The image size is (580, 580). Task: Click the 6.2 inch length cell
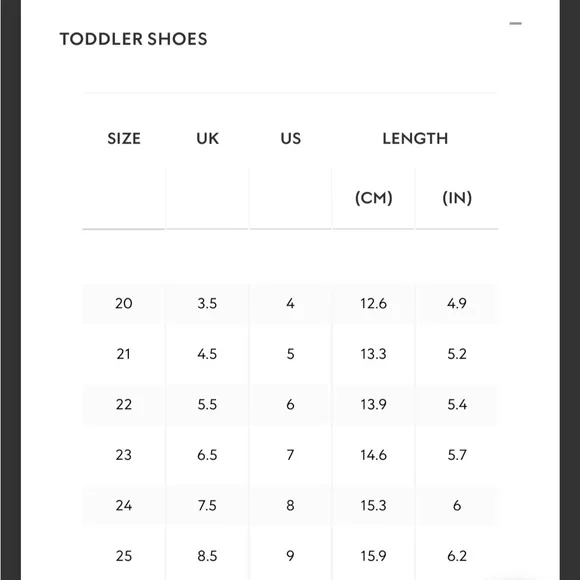tap(457, 556)
